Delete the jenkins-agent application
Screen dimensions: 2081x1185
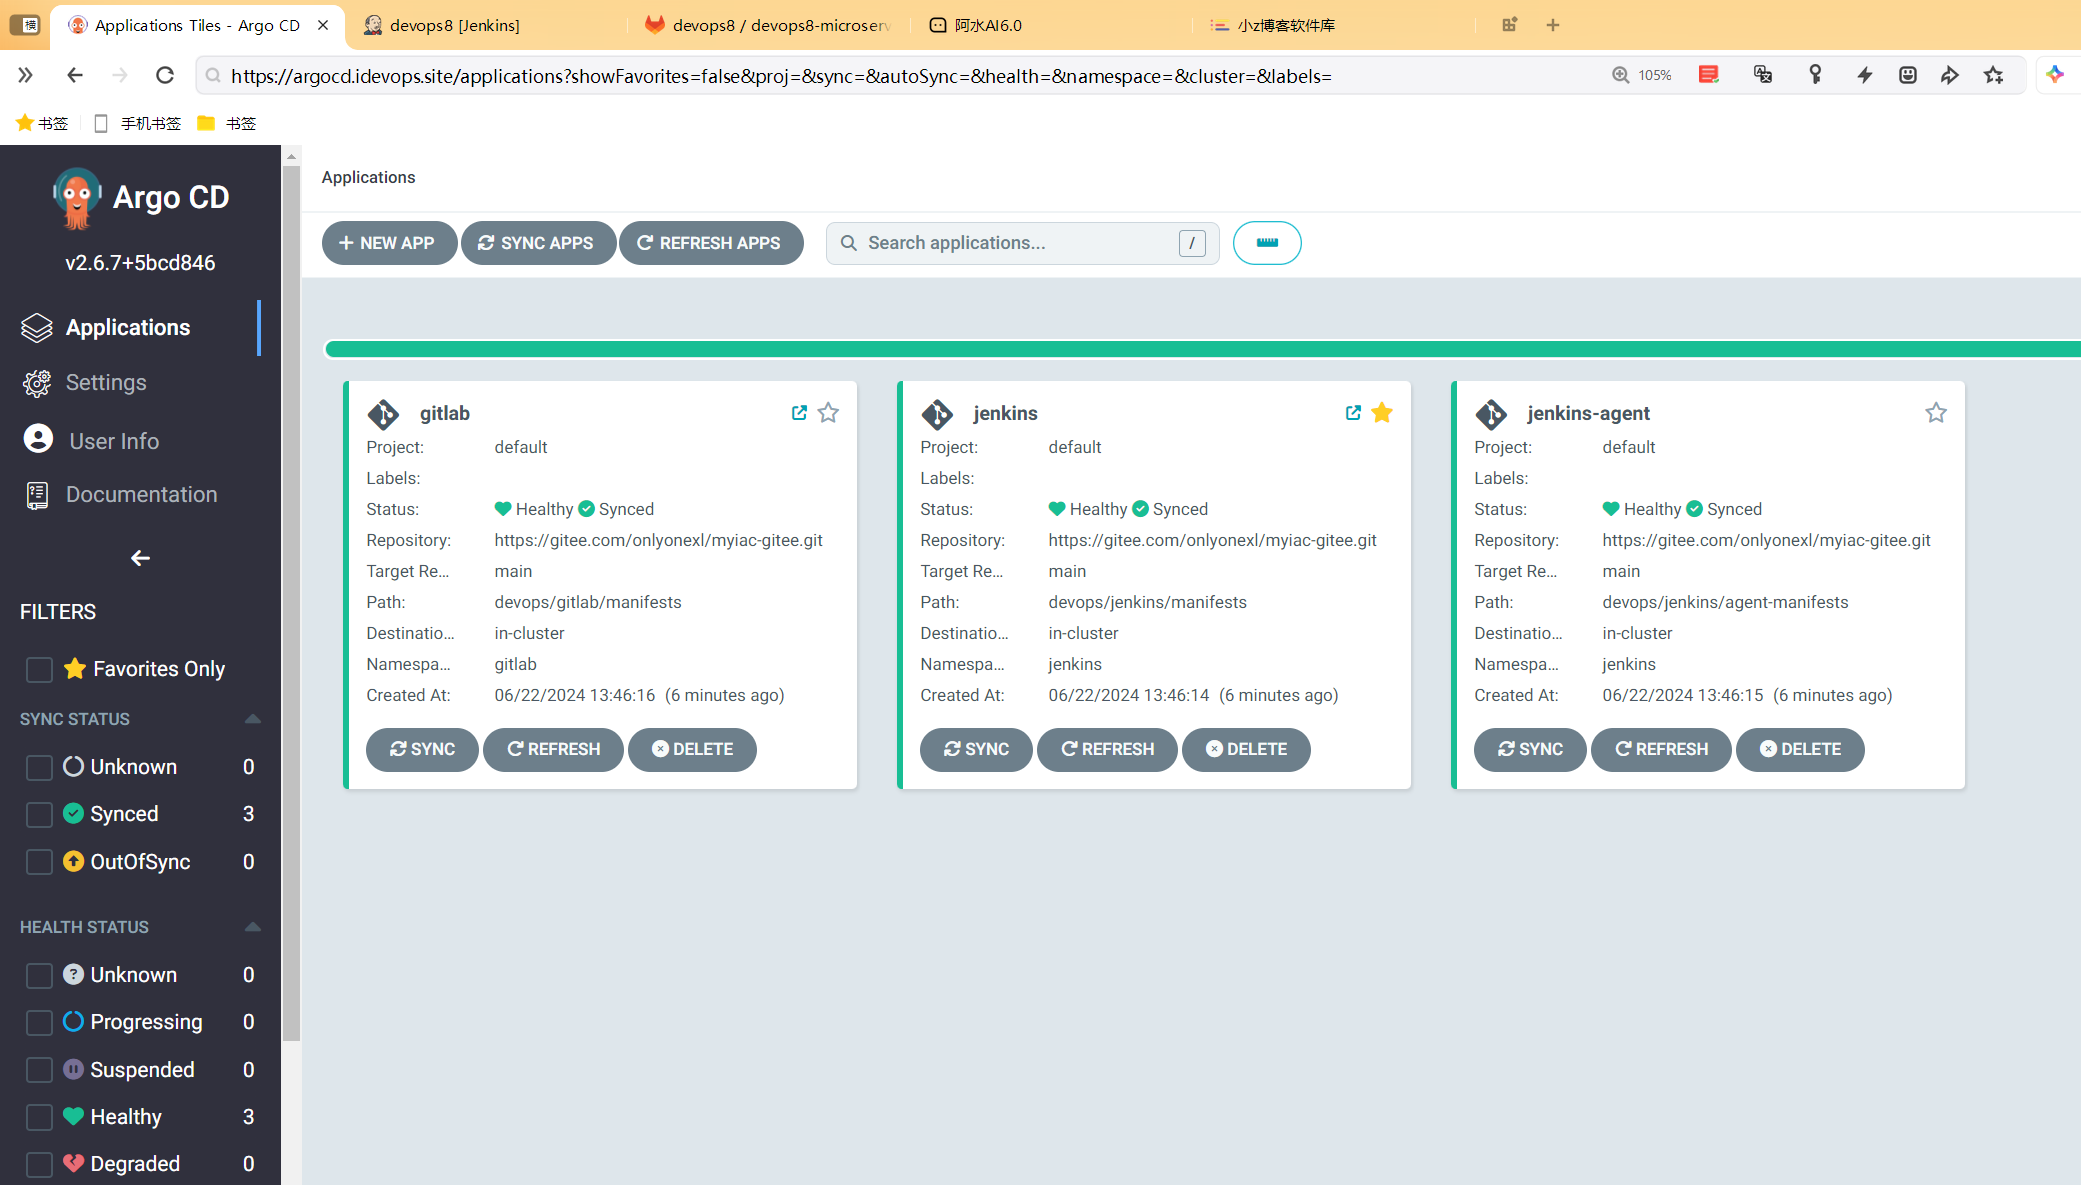point(1800,750)
